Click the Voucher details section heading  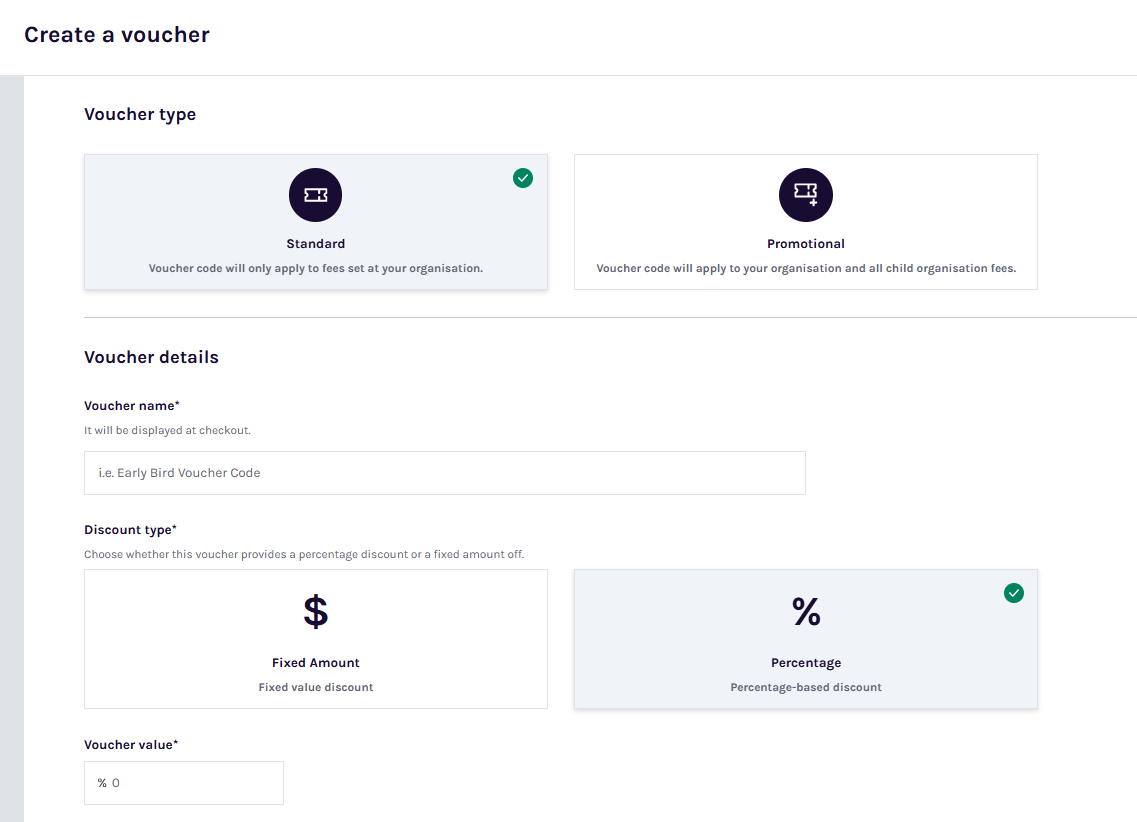tap(151, 357)
